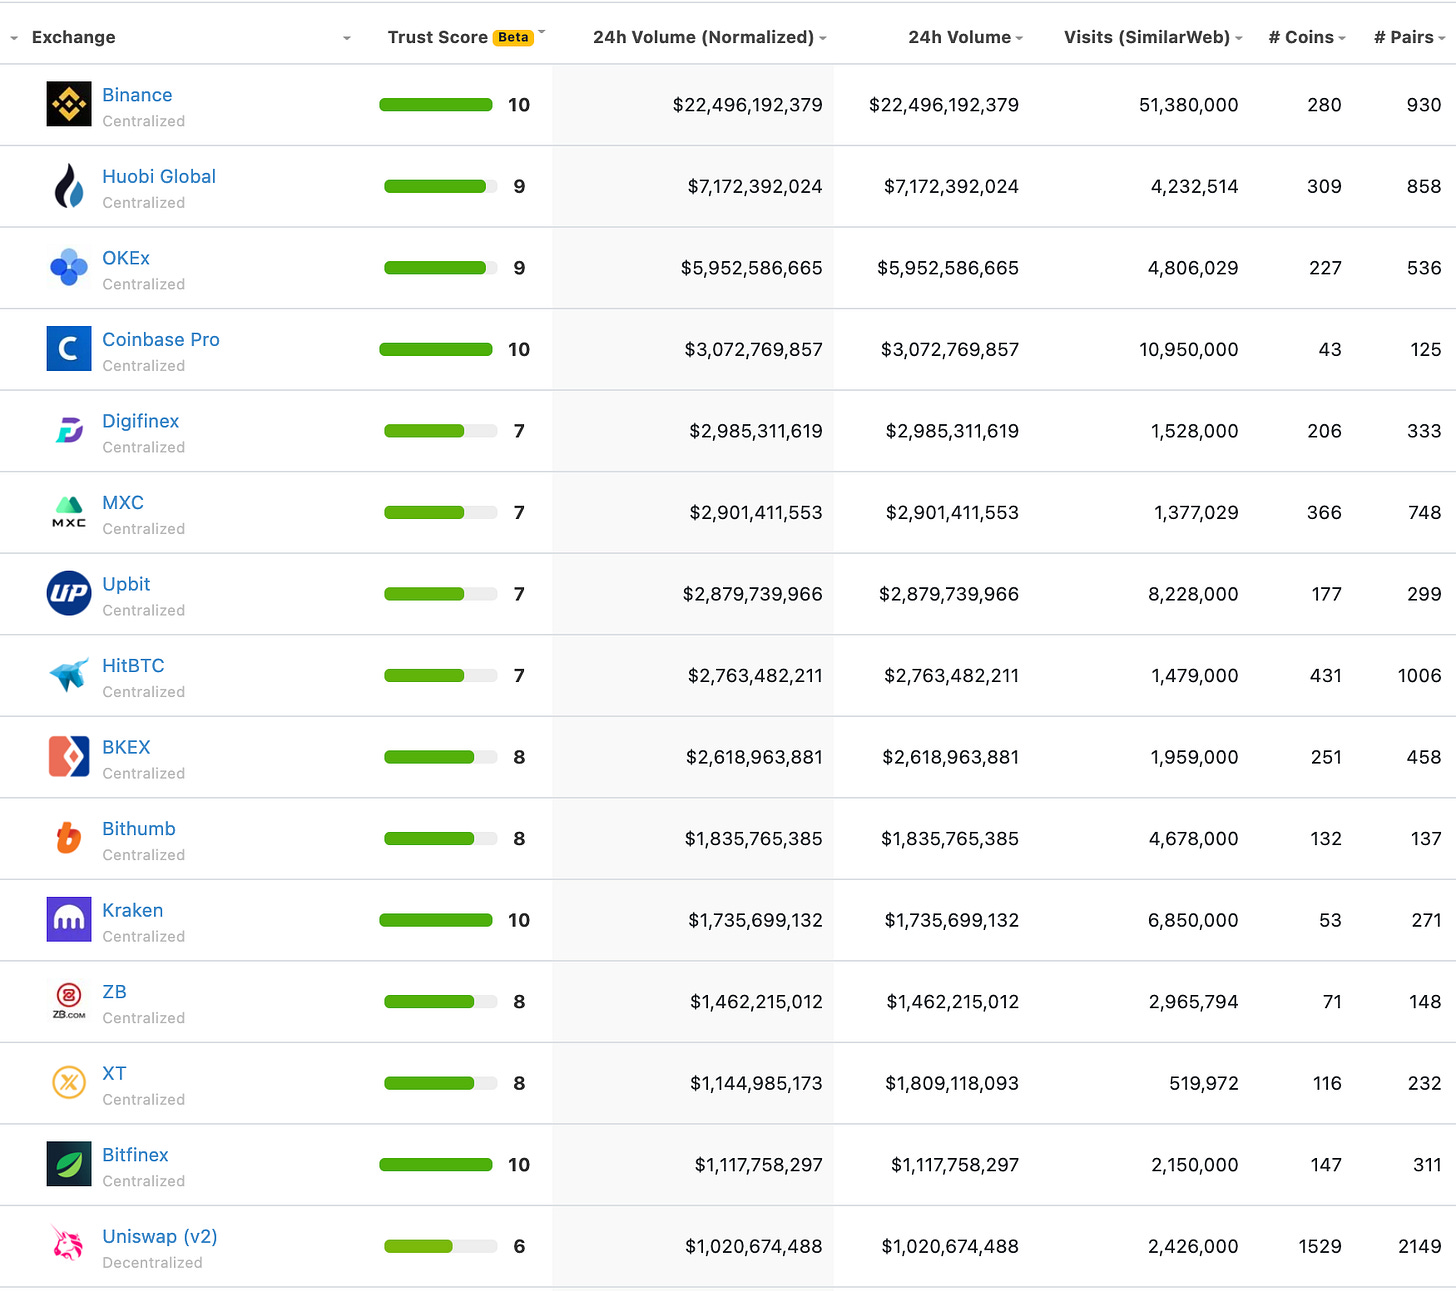This screenshot has height=1291, width=1456.
Task: Click the Huobi Global flame logo
Action: (69, 186)
